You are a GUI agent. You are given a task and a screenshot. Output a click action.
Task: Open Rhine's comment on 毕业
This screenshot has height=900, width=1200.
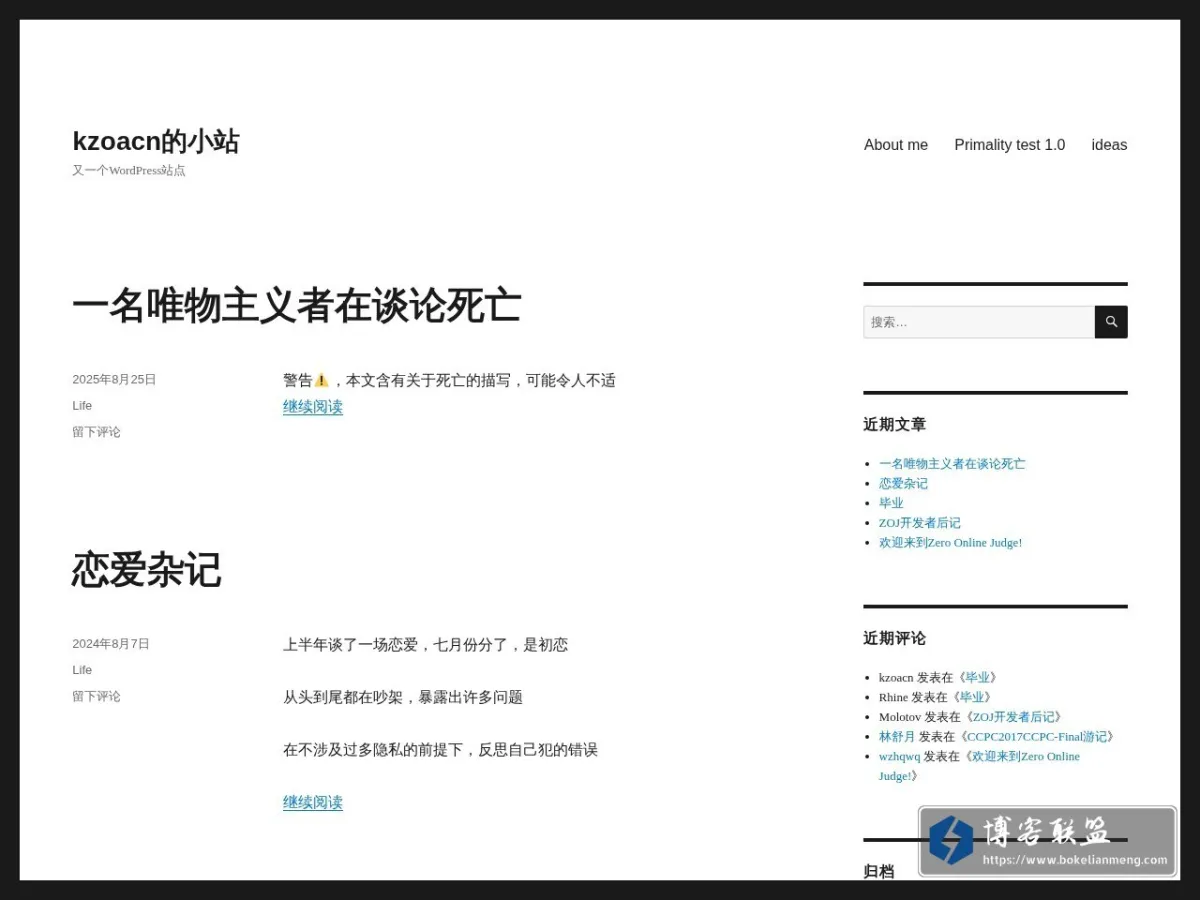point(971,697)
